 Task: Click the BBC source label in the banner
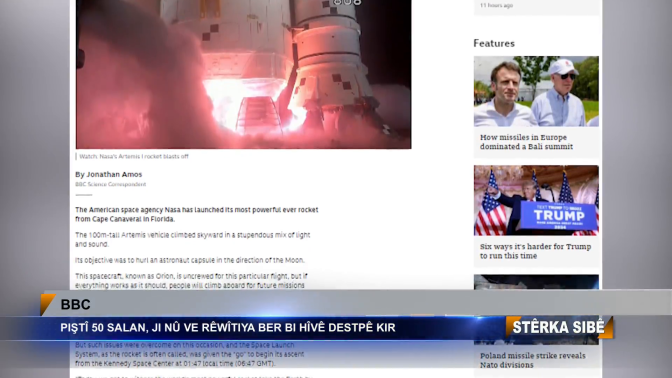point(75,304)
